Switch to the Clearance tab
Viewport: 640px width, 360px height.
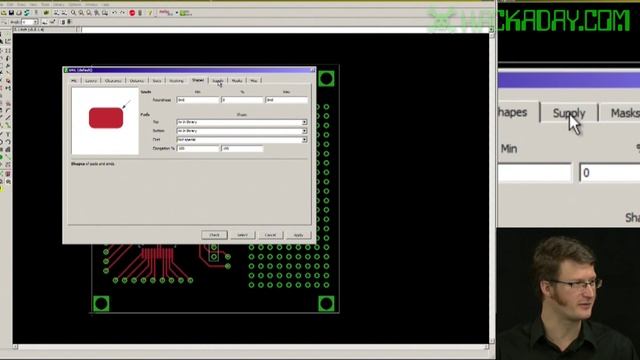[x=113, y=81]
